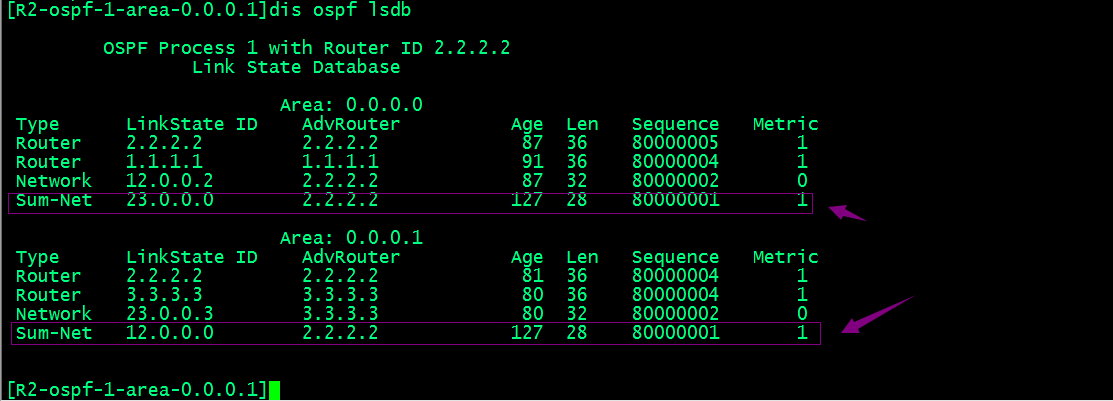Click Age 127 in the Sum-Net 23.0.0.0 row
The width and height of the screenshot is (1113, 401).
527,200
